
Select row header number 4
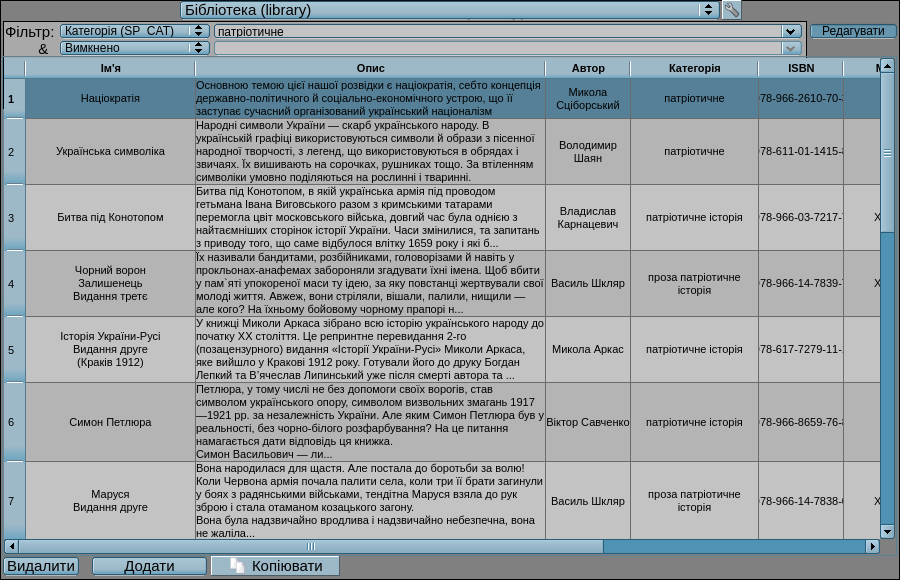coord(14,284)
